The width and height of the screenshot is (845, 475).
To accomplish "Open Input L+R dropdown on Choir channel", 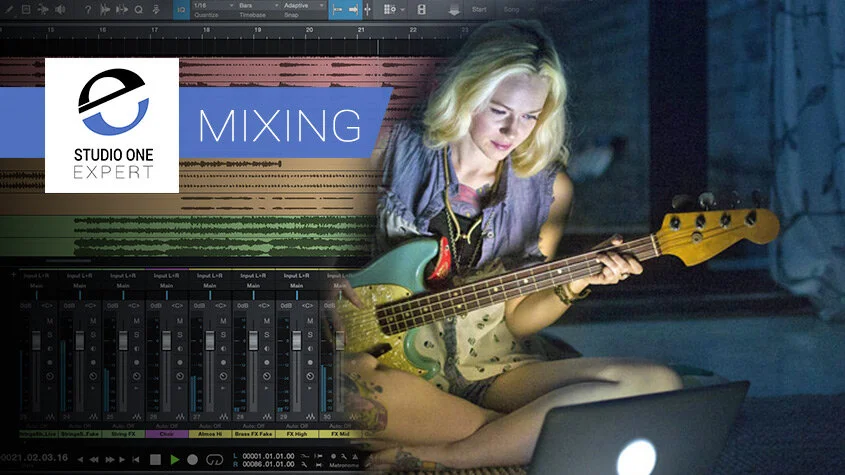I will point(166,276).
